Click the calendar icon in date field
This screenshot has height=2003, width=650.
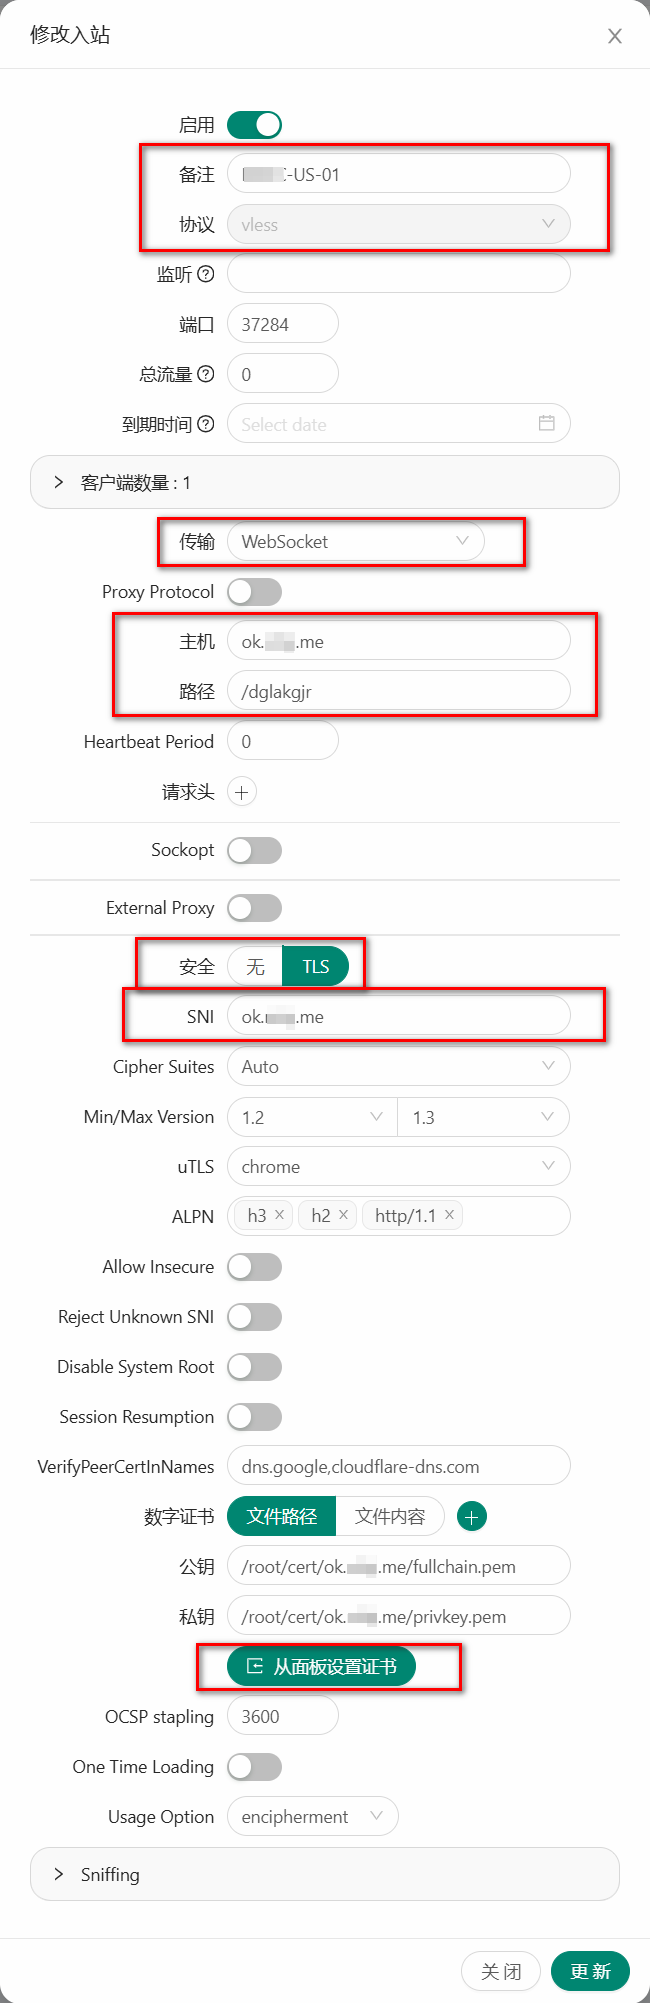point(546,423)
